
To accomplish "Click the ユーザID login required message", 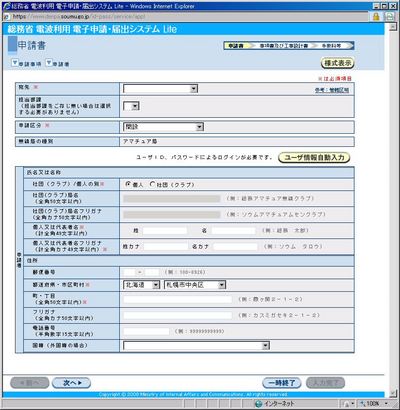I will point(204,157).
